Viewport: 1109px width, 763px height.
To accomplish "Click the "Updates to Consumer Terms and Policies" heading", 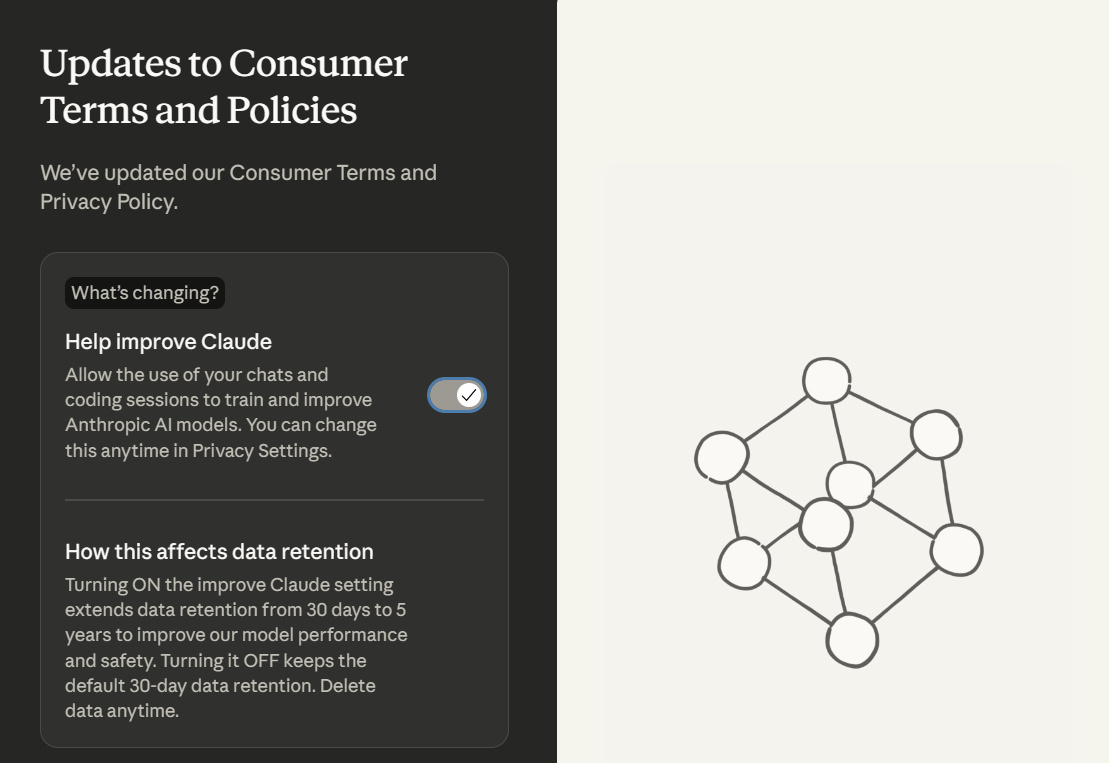I will point(224,86).
